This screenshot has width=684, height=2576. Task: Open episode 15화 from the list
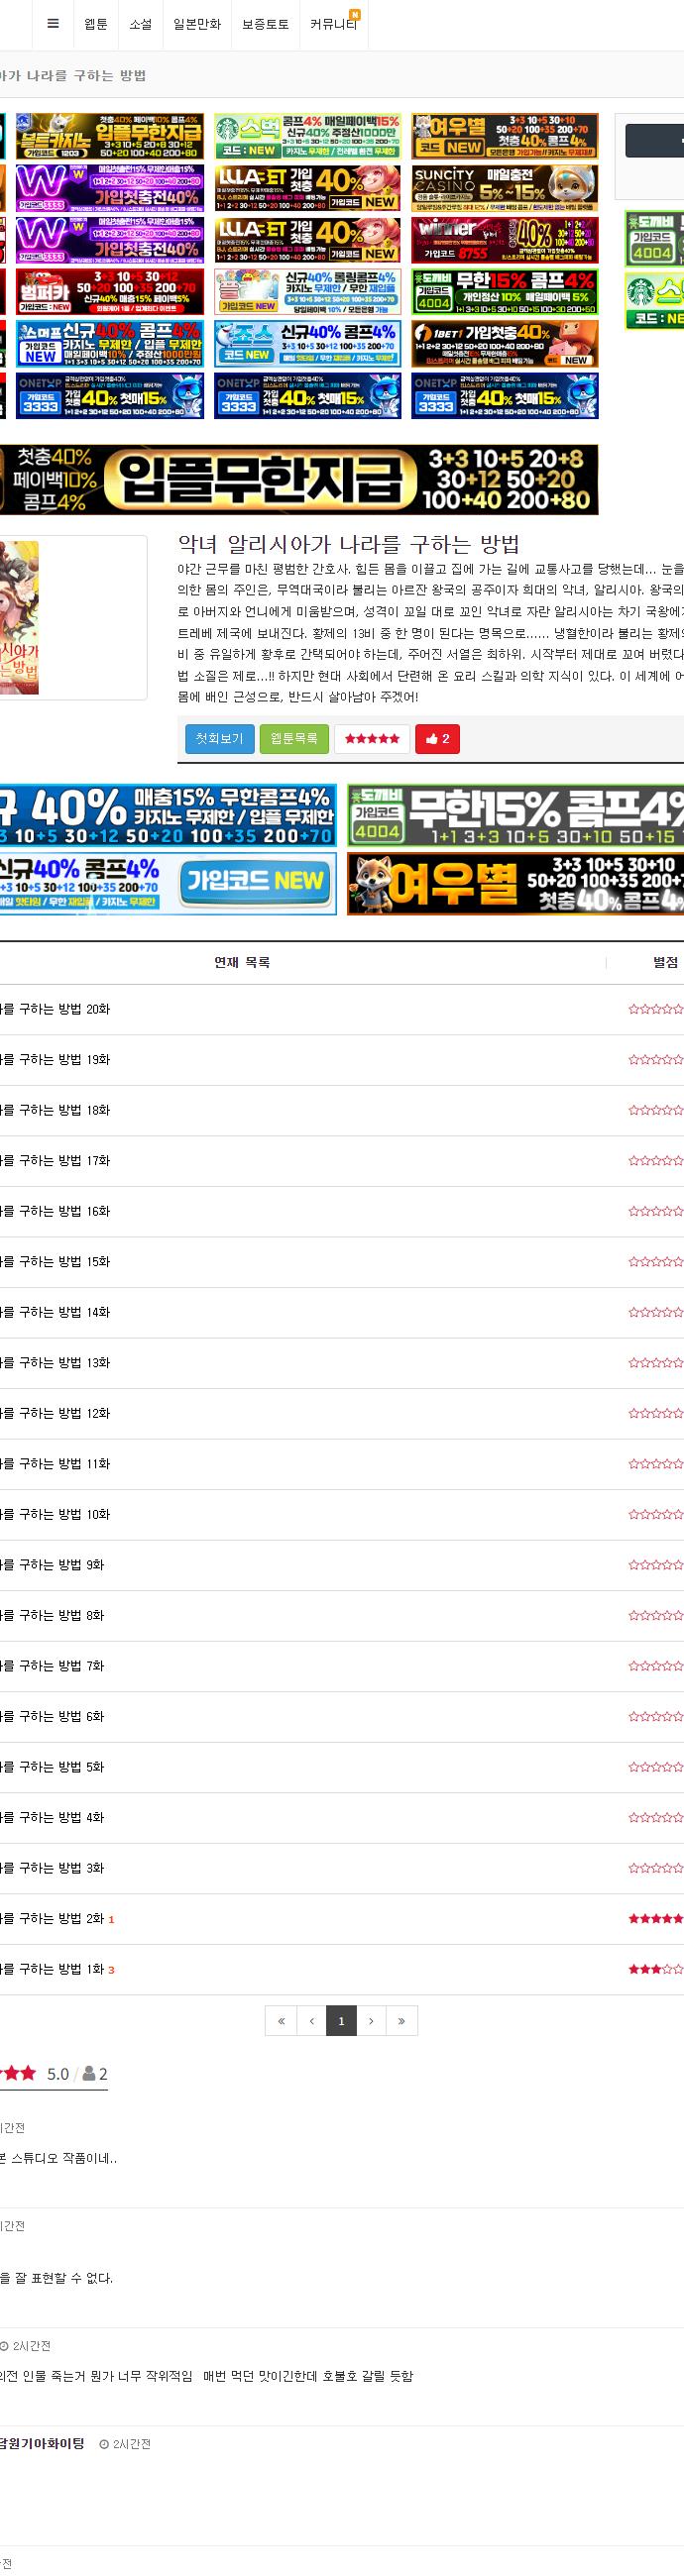pos(55,1262)
